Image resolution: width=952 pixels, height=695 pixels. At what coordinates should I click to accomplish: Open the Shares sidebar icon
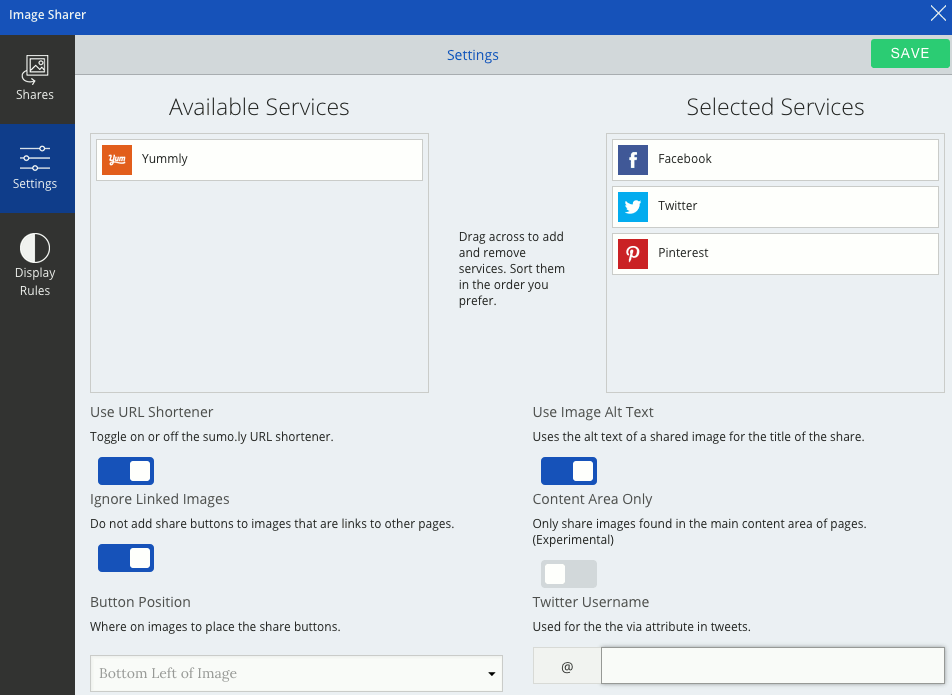coord(35,69)
